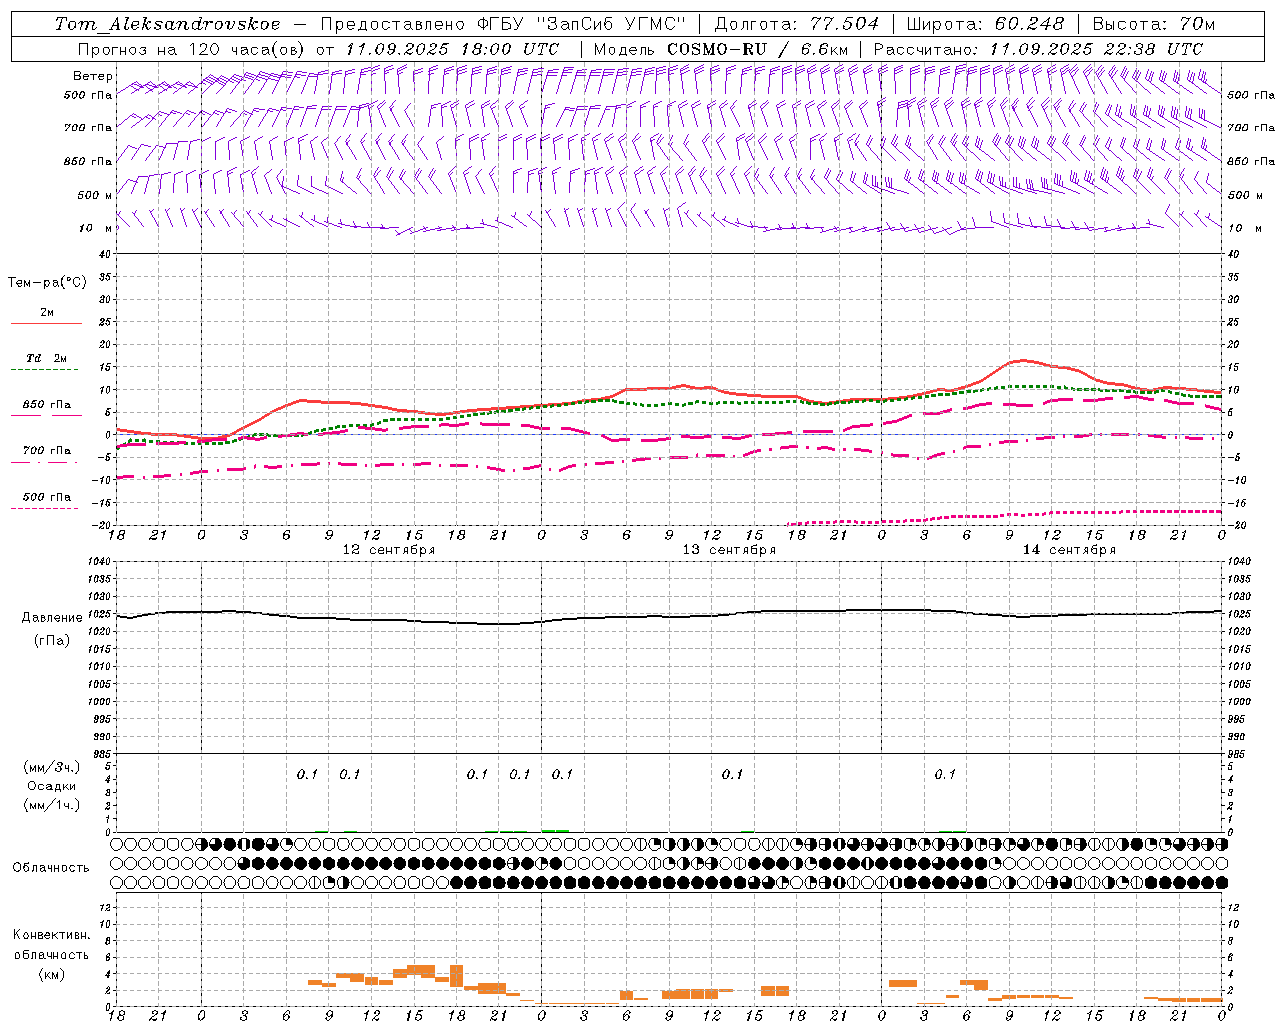Click the (гПа) unit label under Давление

(52, 640)
